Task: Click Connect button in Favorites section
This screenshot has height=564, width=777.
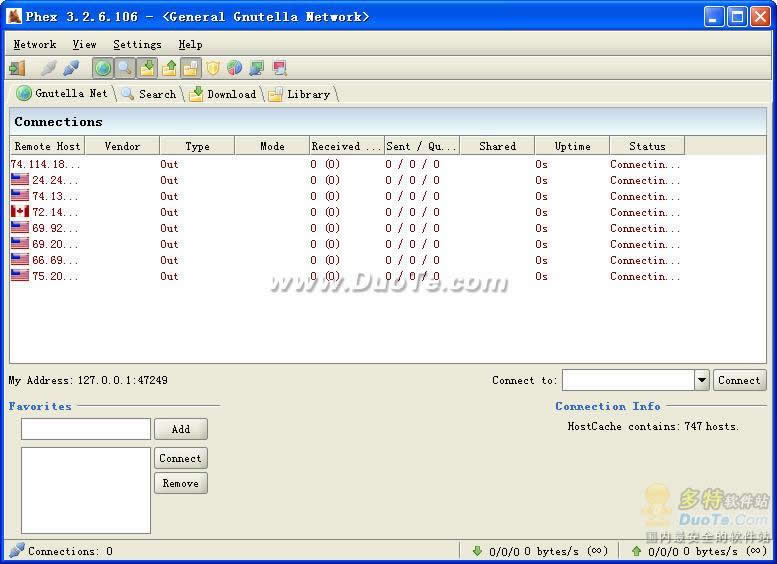Action: [180, 458]
